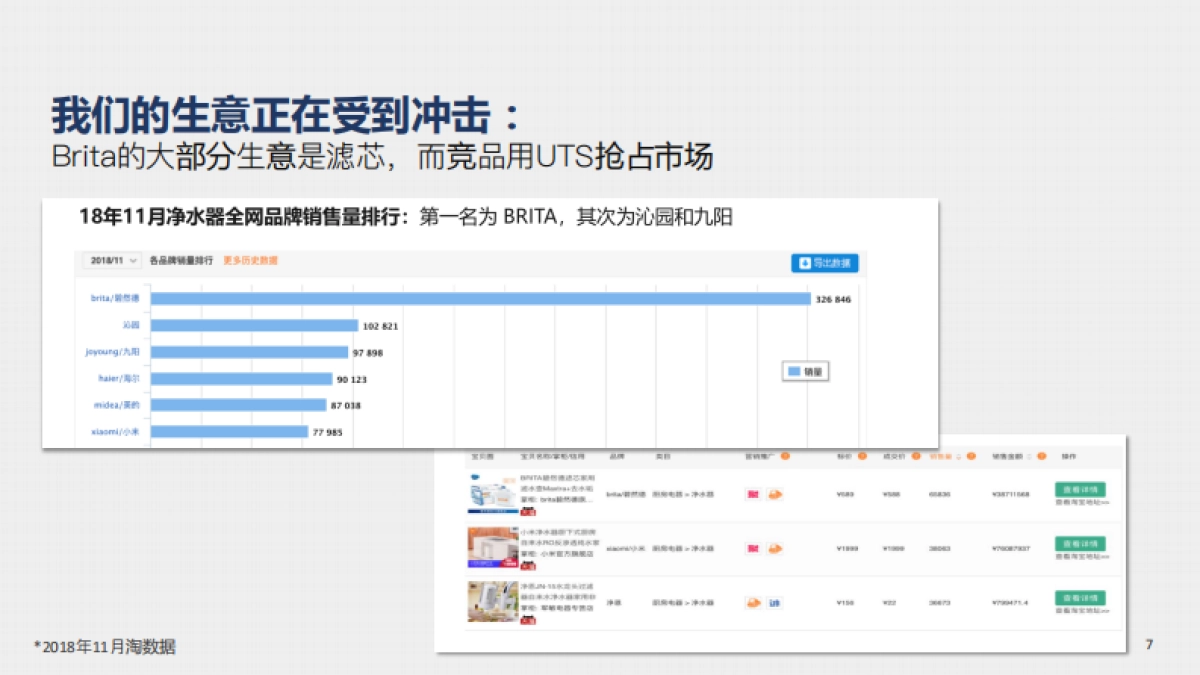The image size is (1200, 675).
Task: Click the blue livestream icon on the 净恩 row
Action: click(776, 602)
